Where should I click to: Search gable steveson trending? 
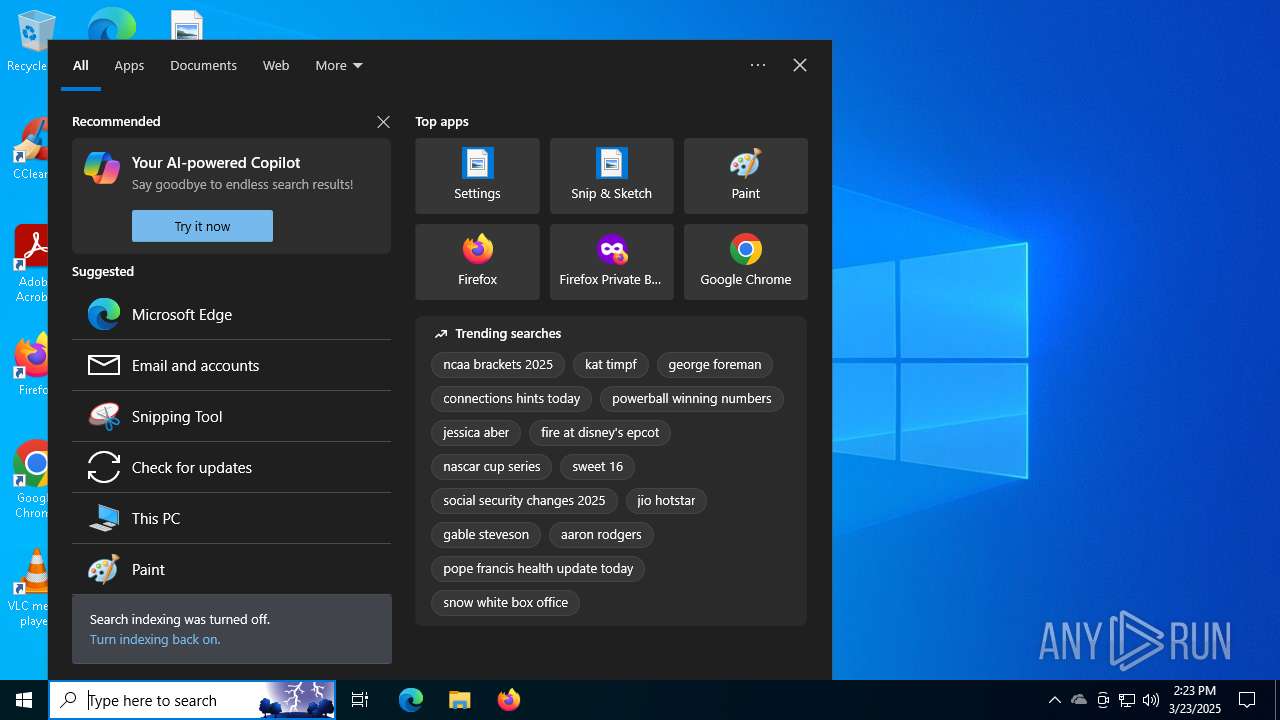coord(486,535)
